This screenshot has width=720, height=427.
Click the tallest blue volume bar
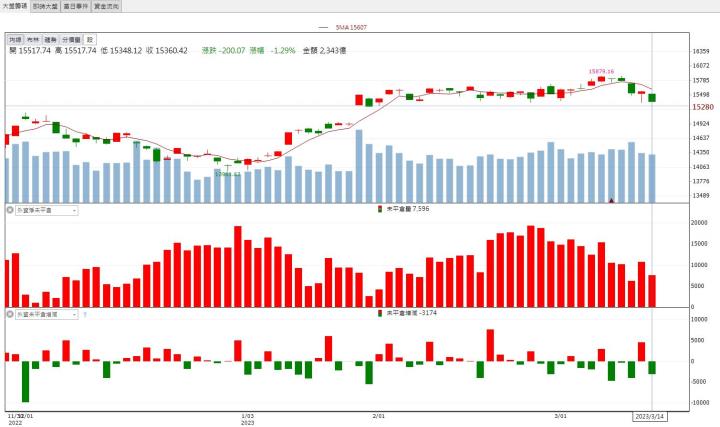(x=359, y=166)
